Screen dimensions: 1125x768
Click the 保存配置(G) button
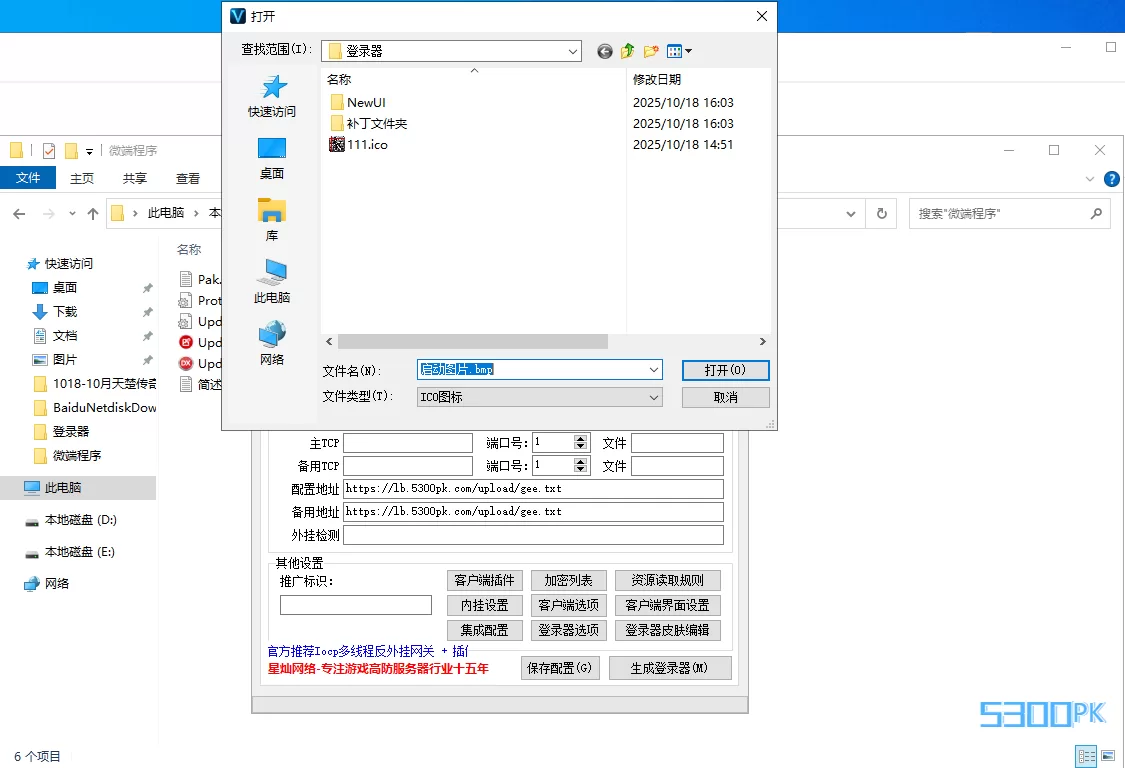tap(560, 668)
